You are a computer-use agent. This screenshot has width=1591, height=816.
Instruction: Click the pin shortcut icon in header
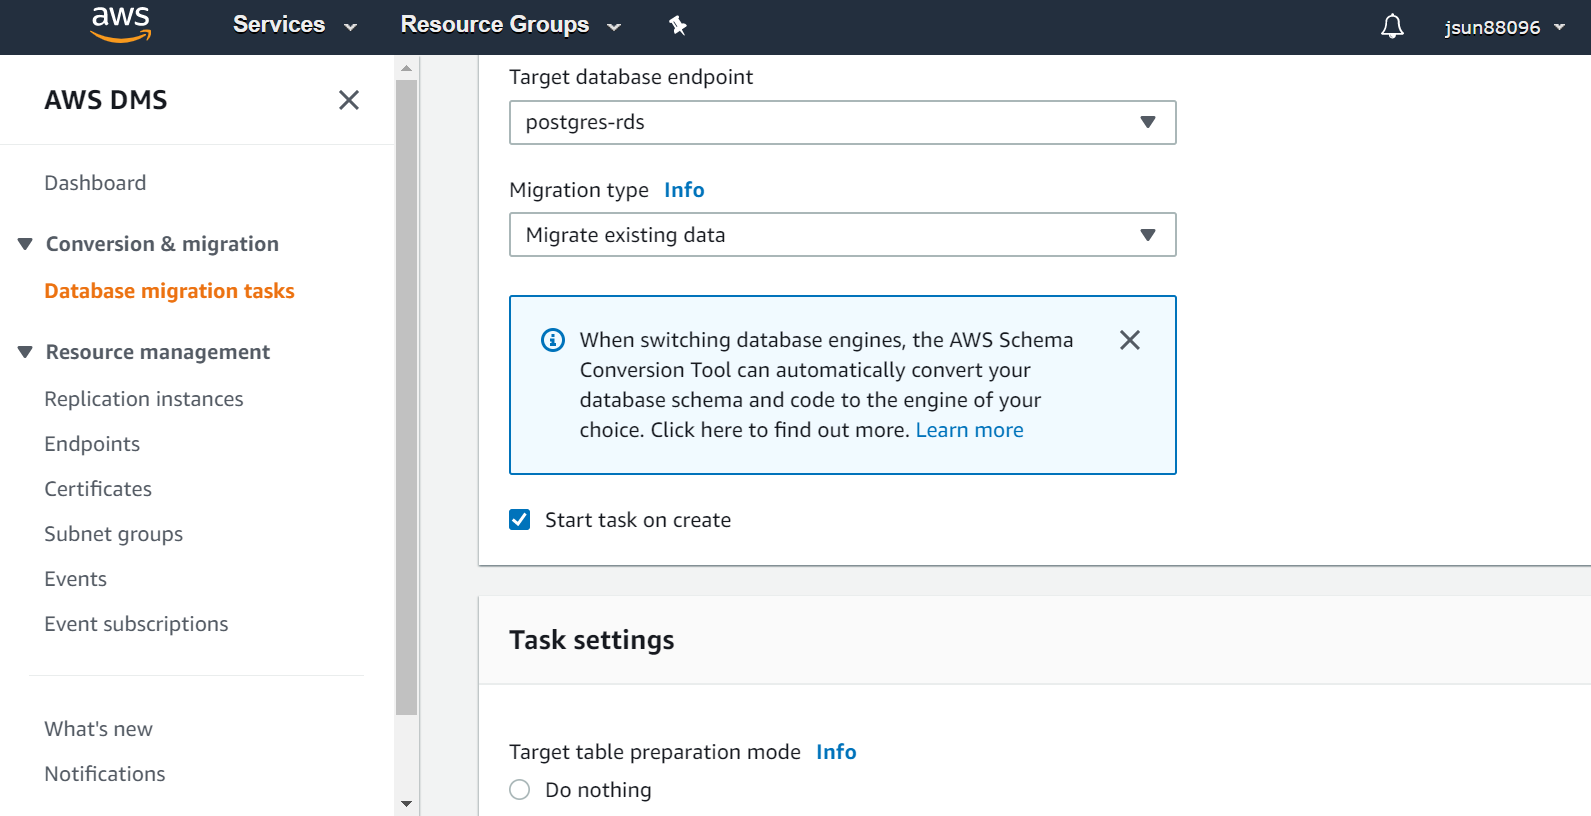pos(678,26)
